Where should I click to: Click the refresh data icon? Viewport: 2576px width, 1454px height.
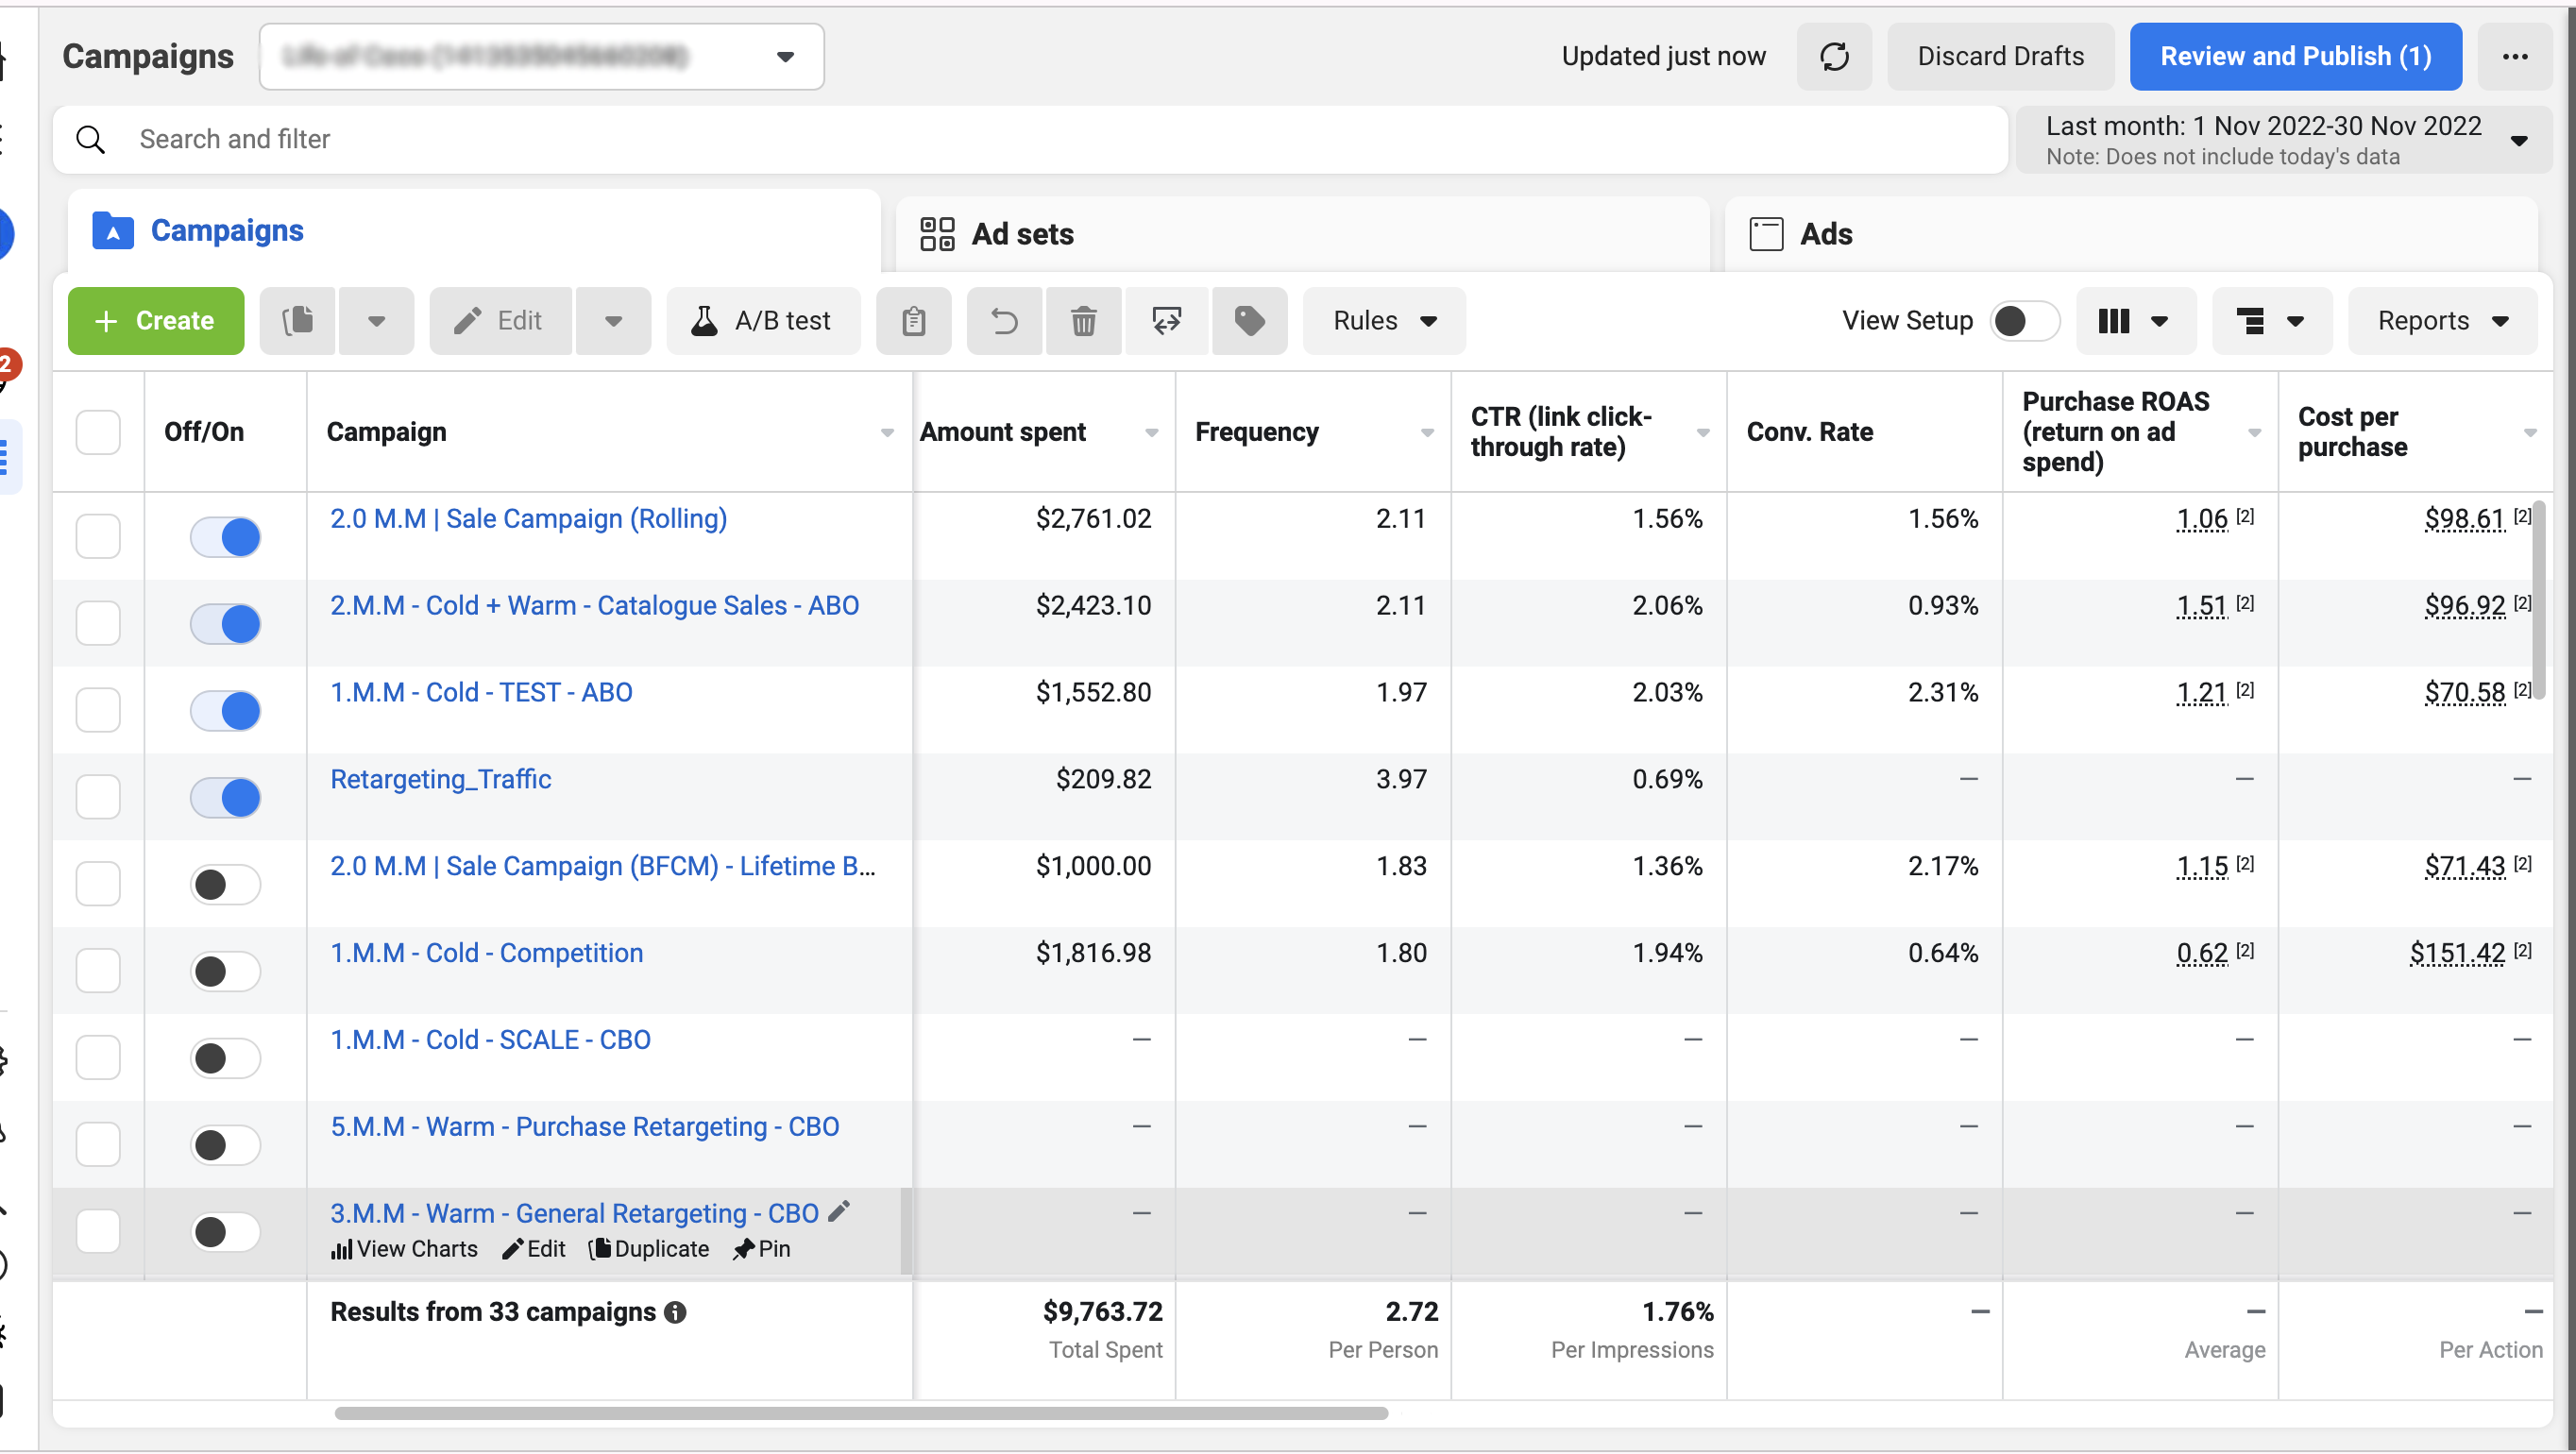1833,57
